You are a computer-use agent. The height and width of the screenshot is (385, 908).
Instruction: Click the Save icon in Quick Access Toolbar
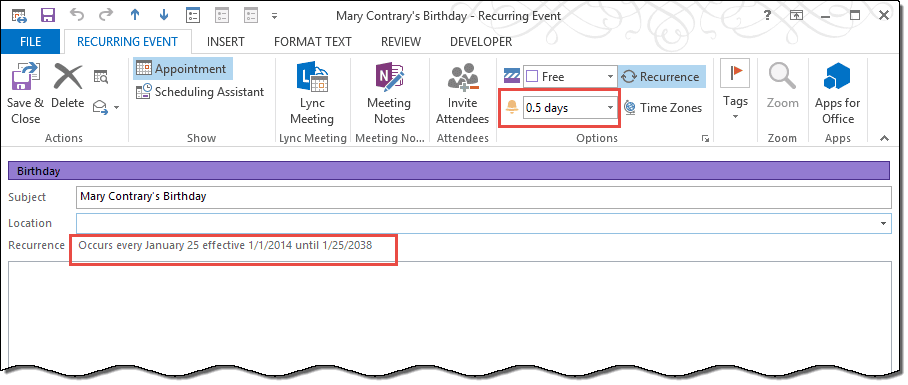click(47, 15)
